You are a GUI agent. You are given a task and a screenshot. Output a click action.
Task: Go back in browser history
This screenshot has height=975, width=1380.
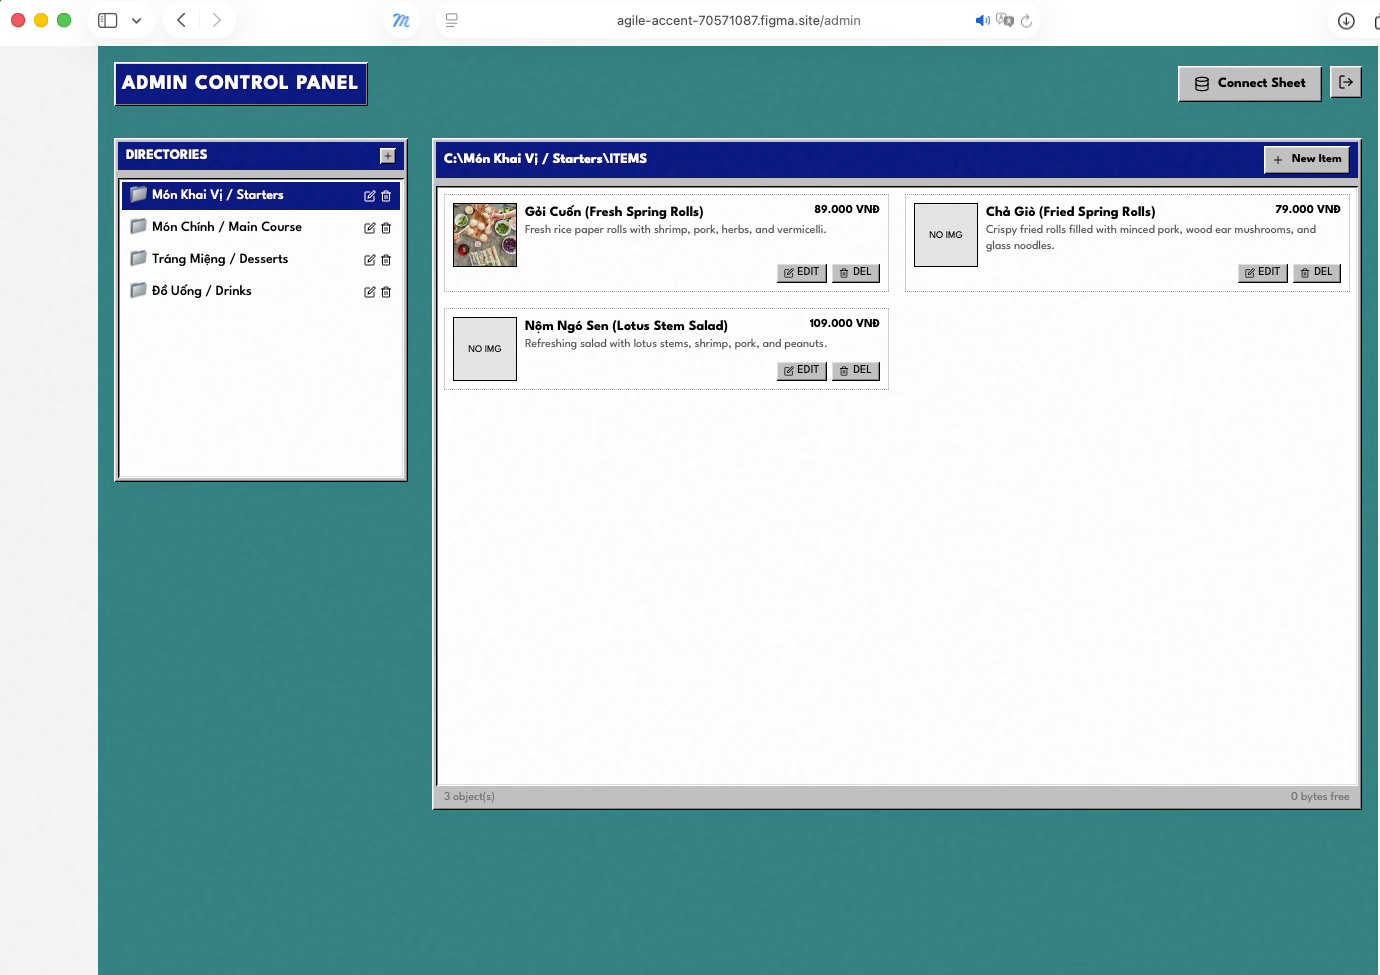pyautogui.click(x=181, y=20)
